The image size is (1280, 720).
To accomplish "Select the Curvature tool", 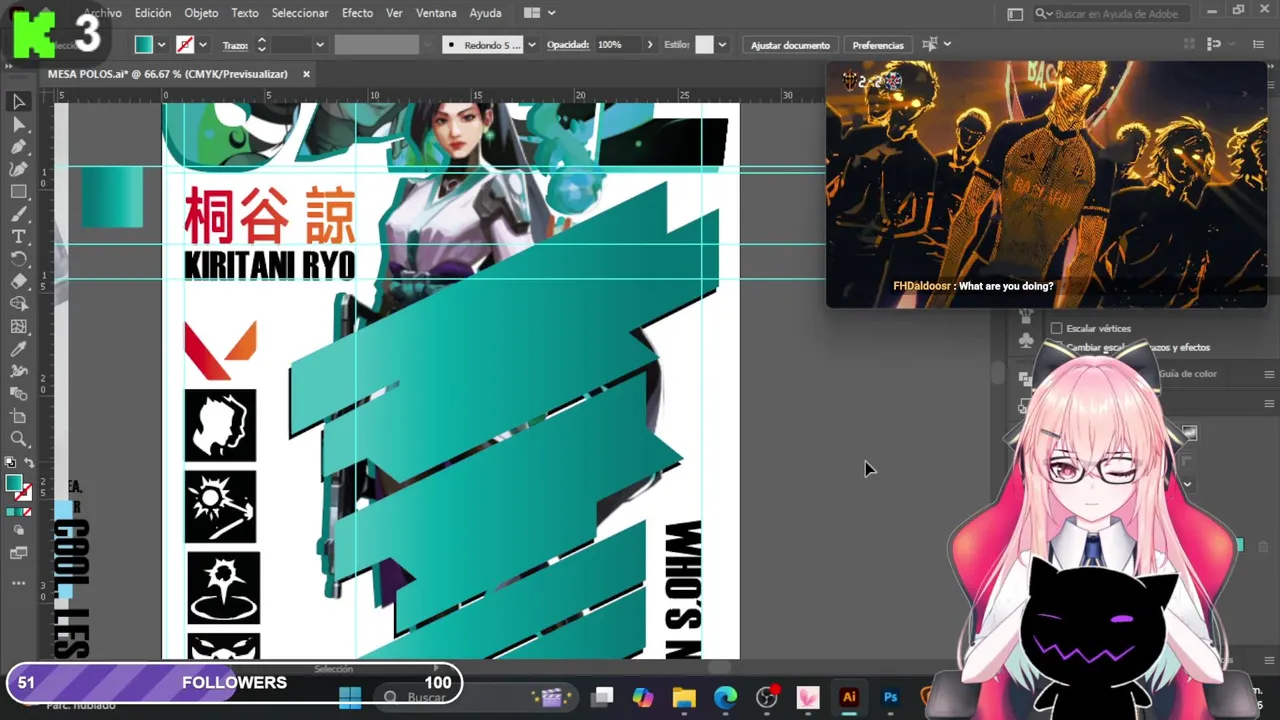I will [x=18, y=169].
